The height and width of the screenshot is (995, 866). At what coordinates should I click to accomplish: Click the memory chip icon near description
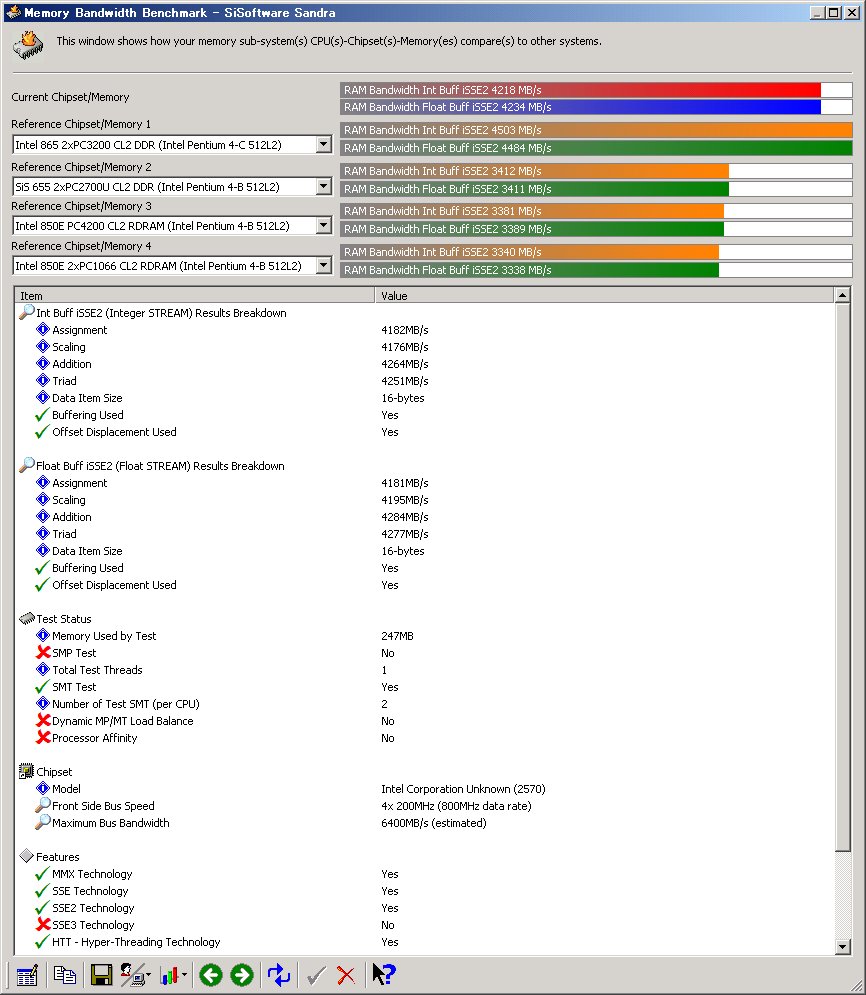[28, 46]
